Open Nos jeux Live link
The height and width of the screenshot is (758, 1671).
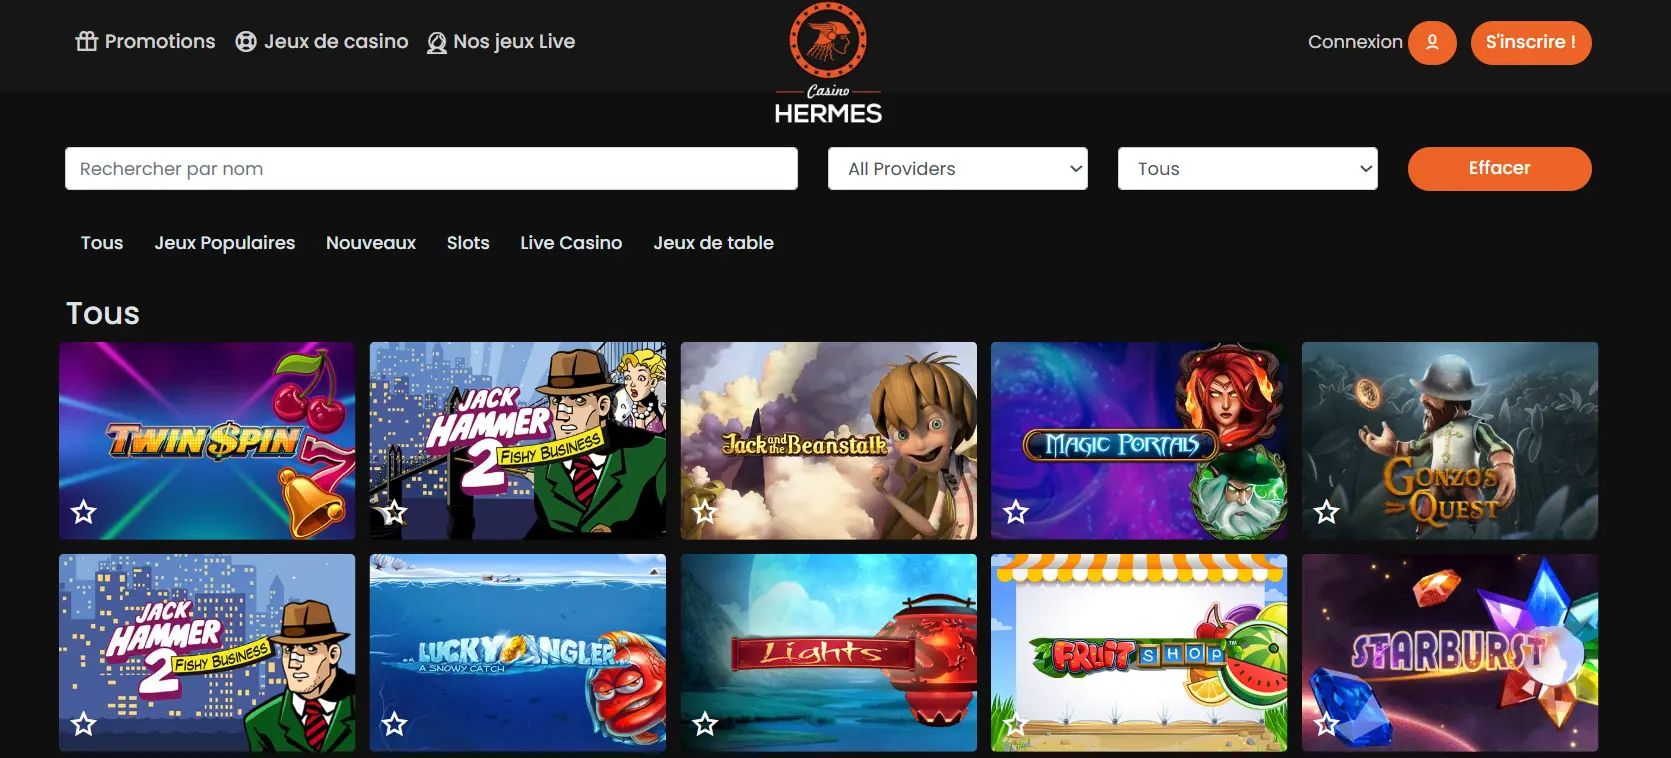point(514,41)
